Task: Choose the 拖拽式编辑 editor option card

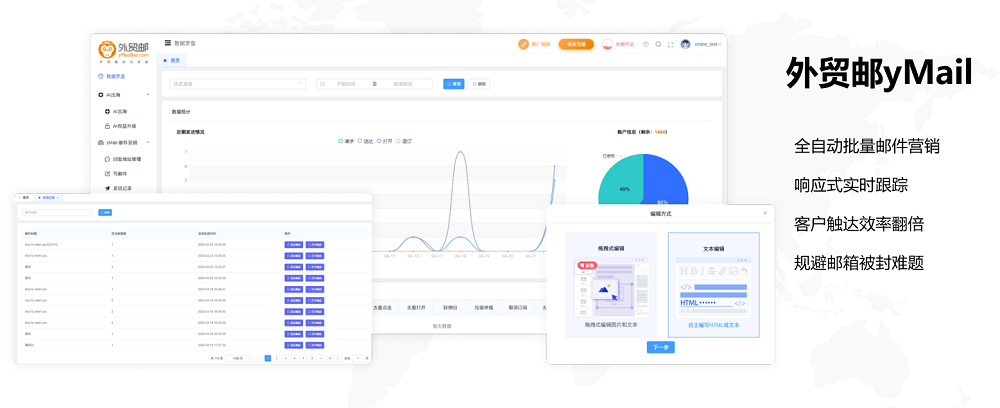Action: 611,284
